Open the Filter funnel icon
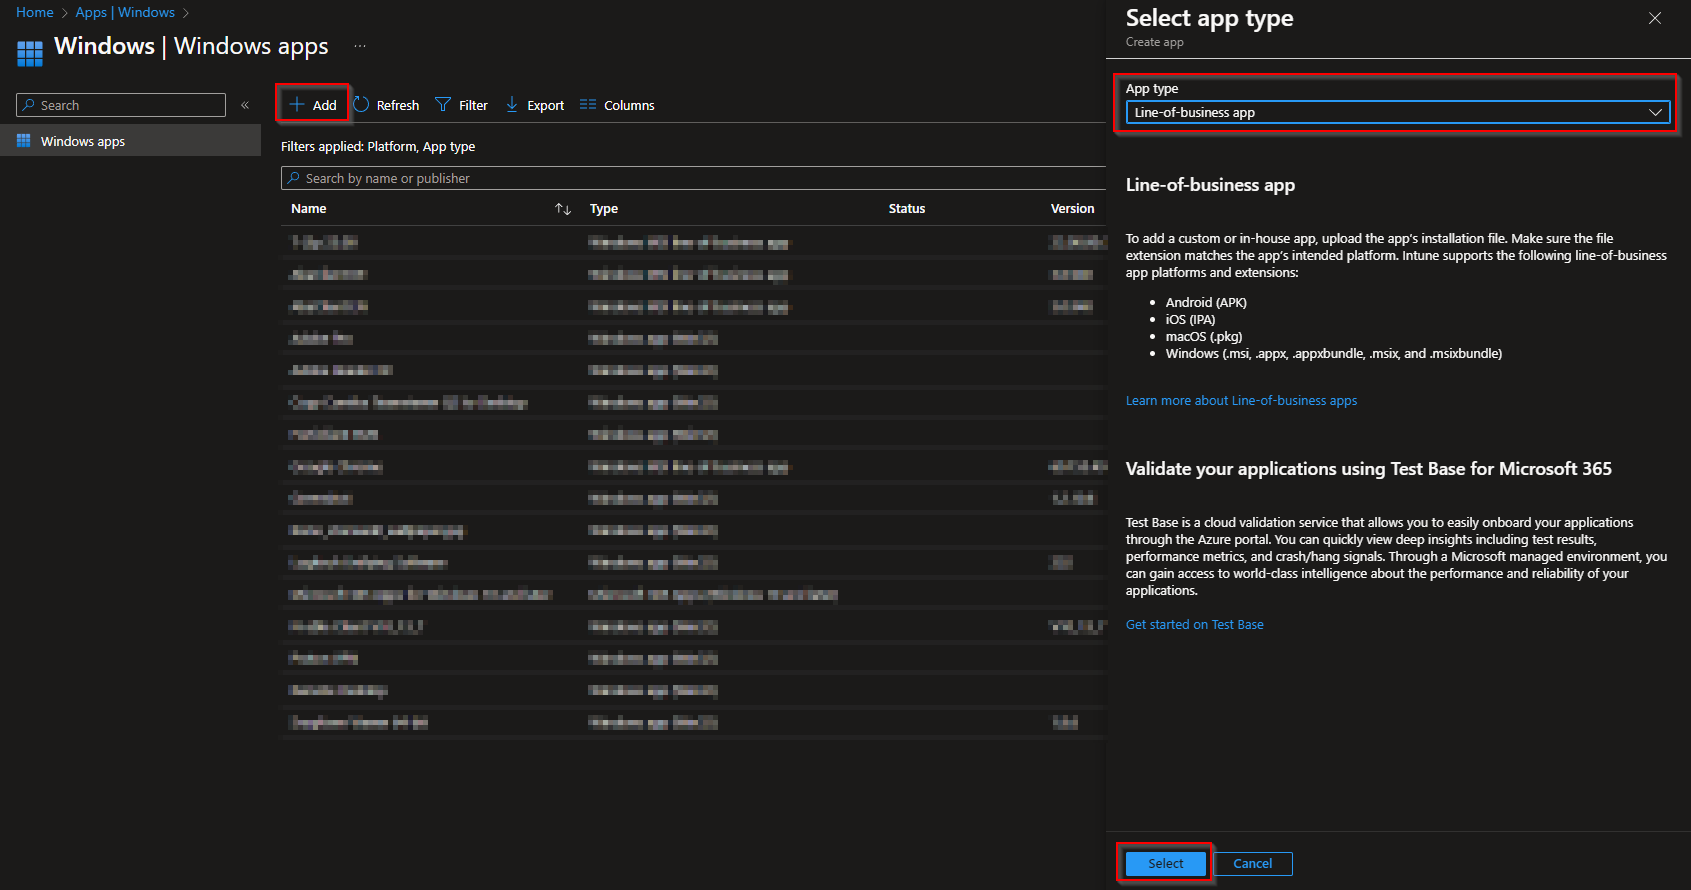 coord(443,105)
